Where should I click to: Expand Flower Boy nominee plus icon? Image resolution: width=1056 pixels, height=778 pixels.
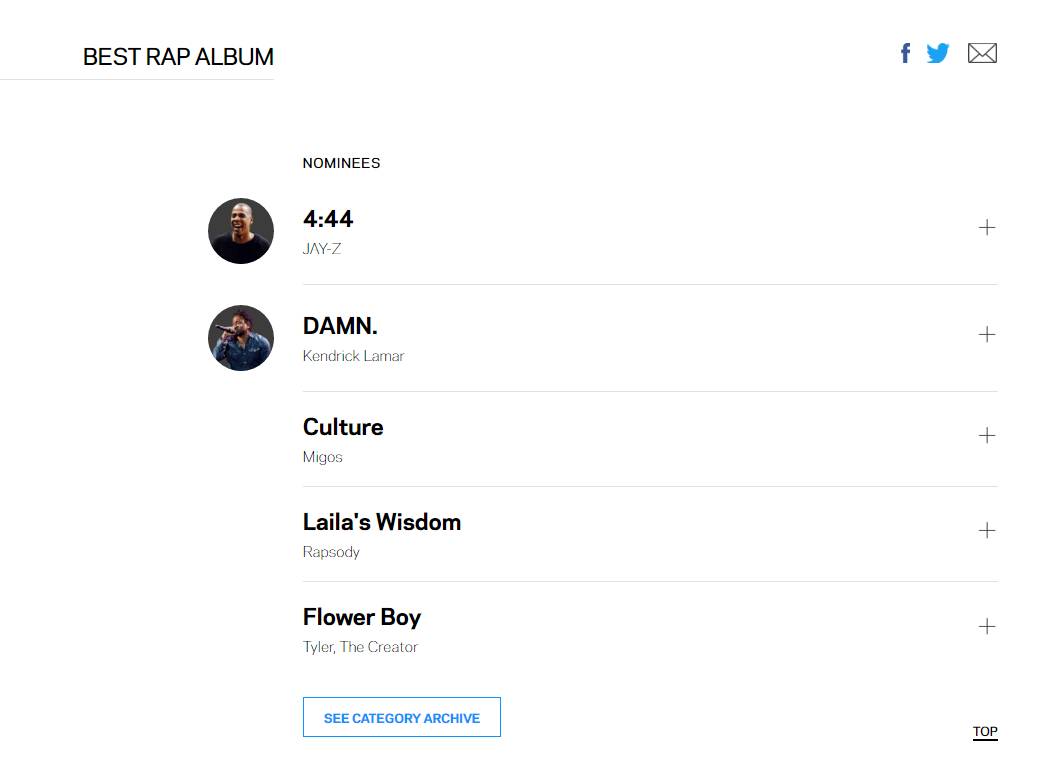987,626
